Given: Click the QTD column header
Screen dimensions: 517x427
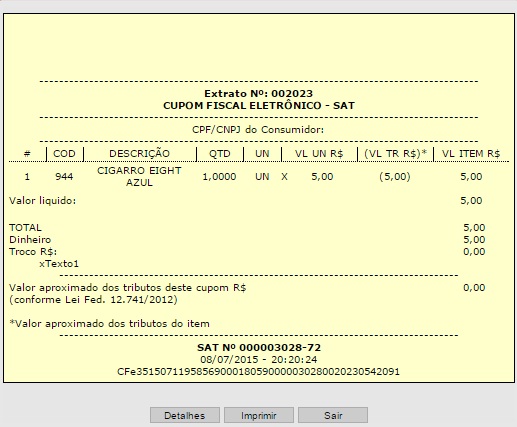Looking at the screenshot, I should pyautogui.click(x=220, y=154).
